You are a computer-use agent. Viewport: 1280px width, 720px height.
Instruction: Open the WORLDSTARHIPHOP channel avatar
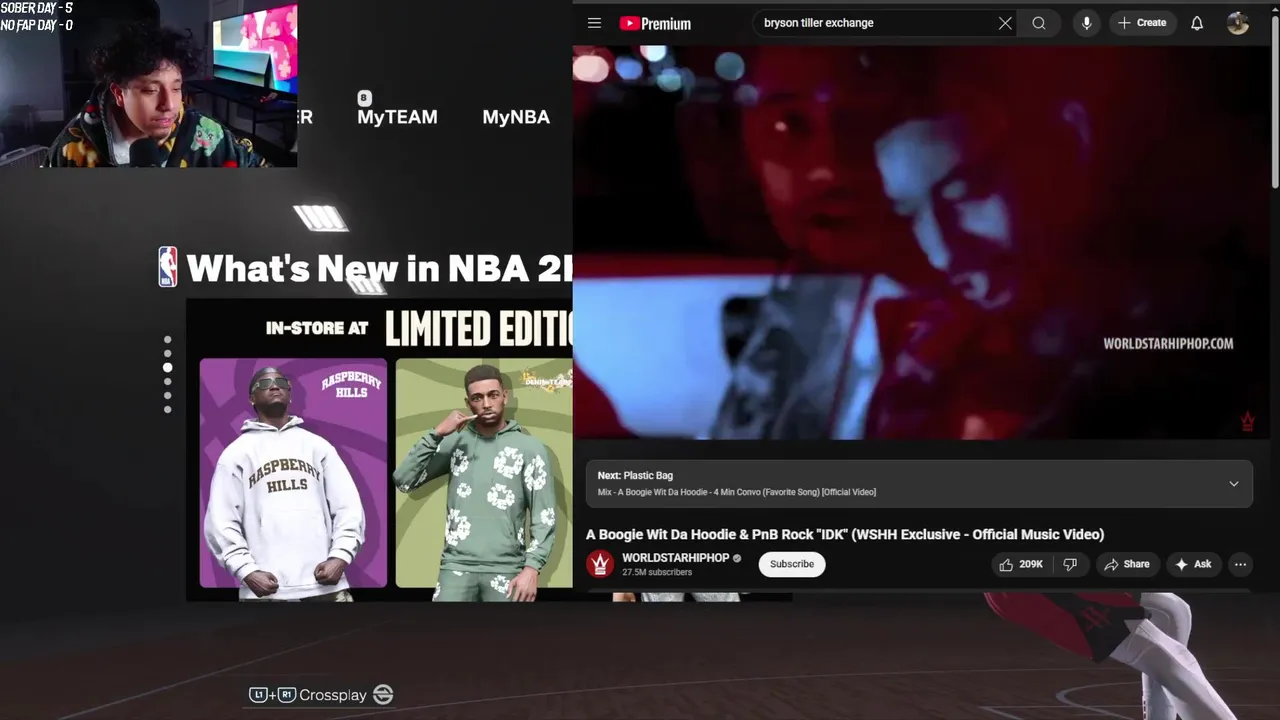pyautogui.click(x=600, y=564)
